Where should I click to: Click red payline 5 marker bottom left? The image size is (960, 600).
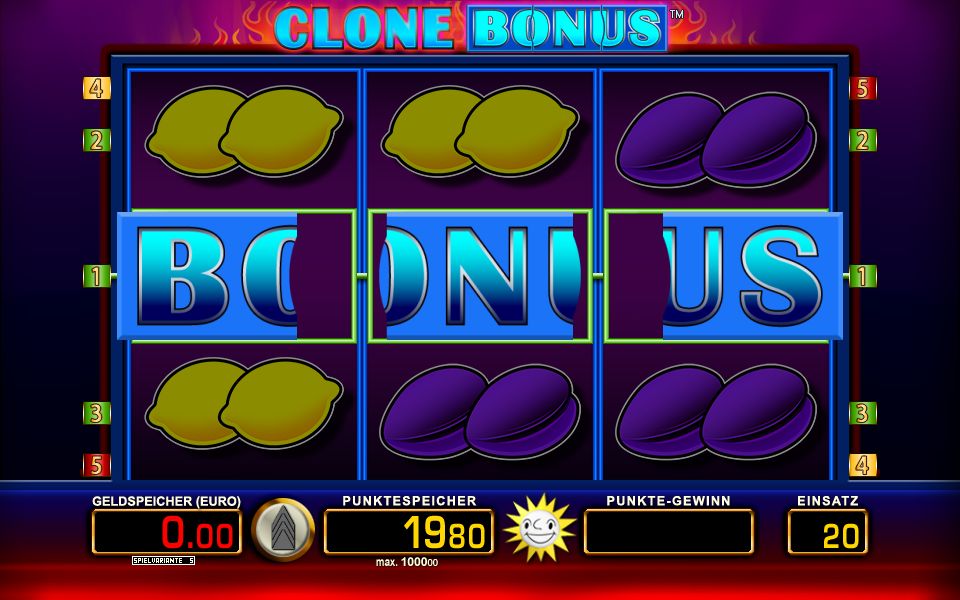[97, 465]
